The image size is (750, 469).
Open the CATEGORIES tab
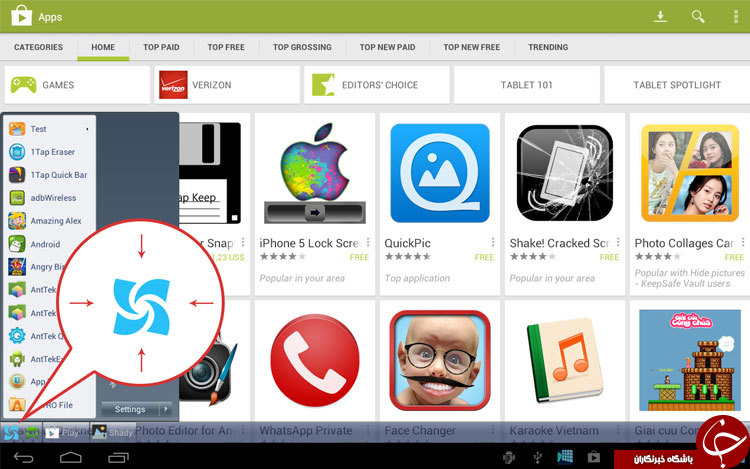(38, 47)
